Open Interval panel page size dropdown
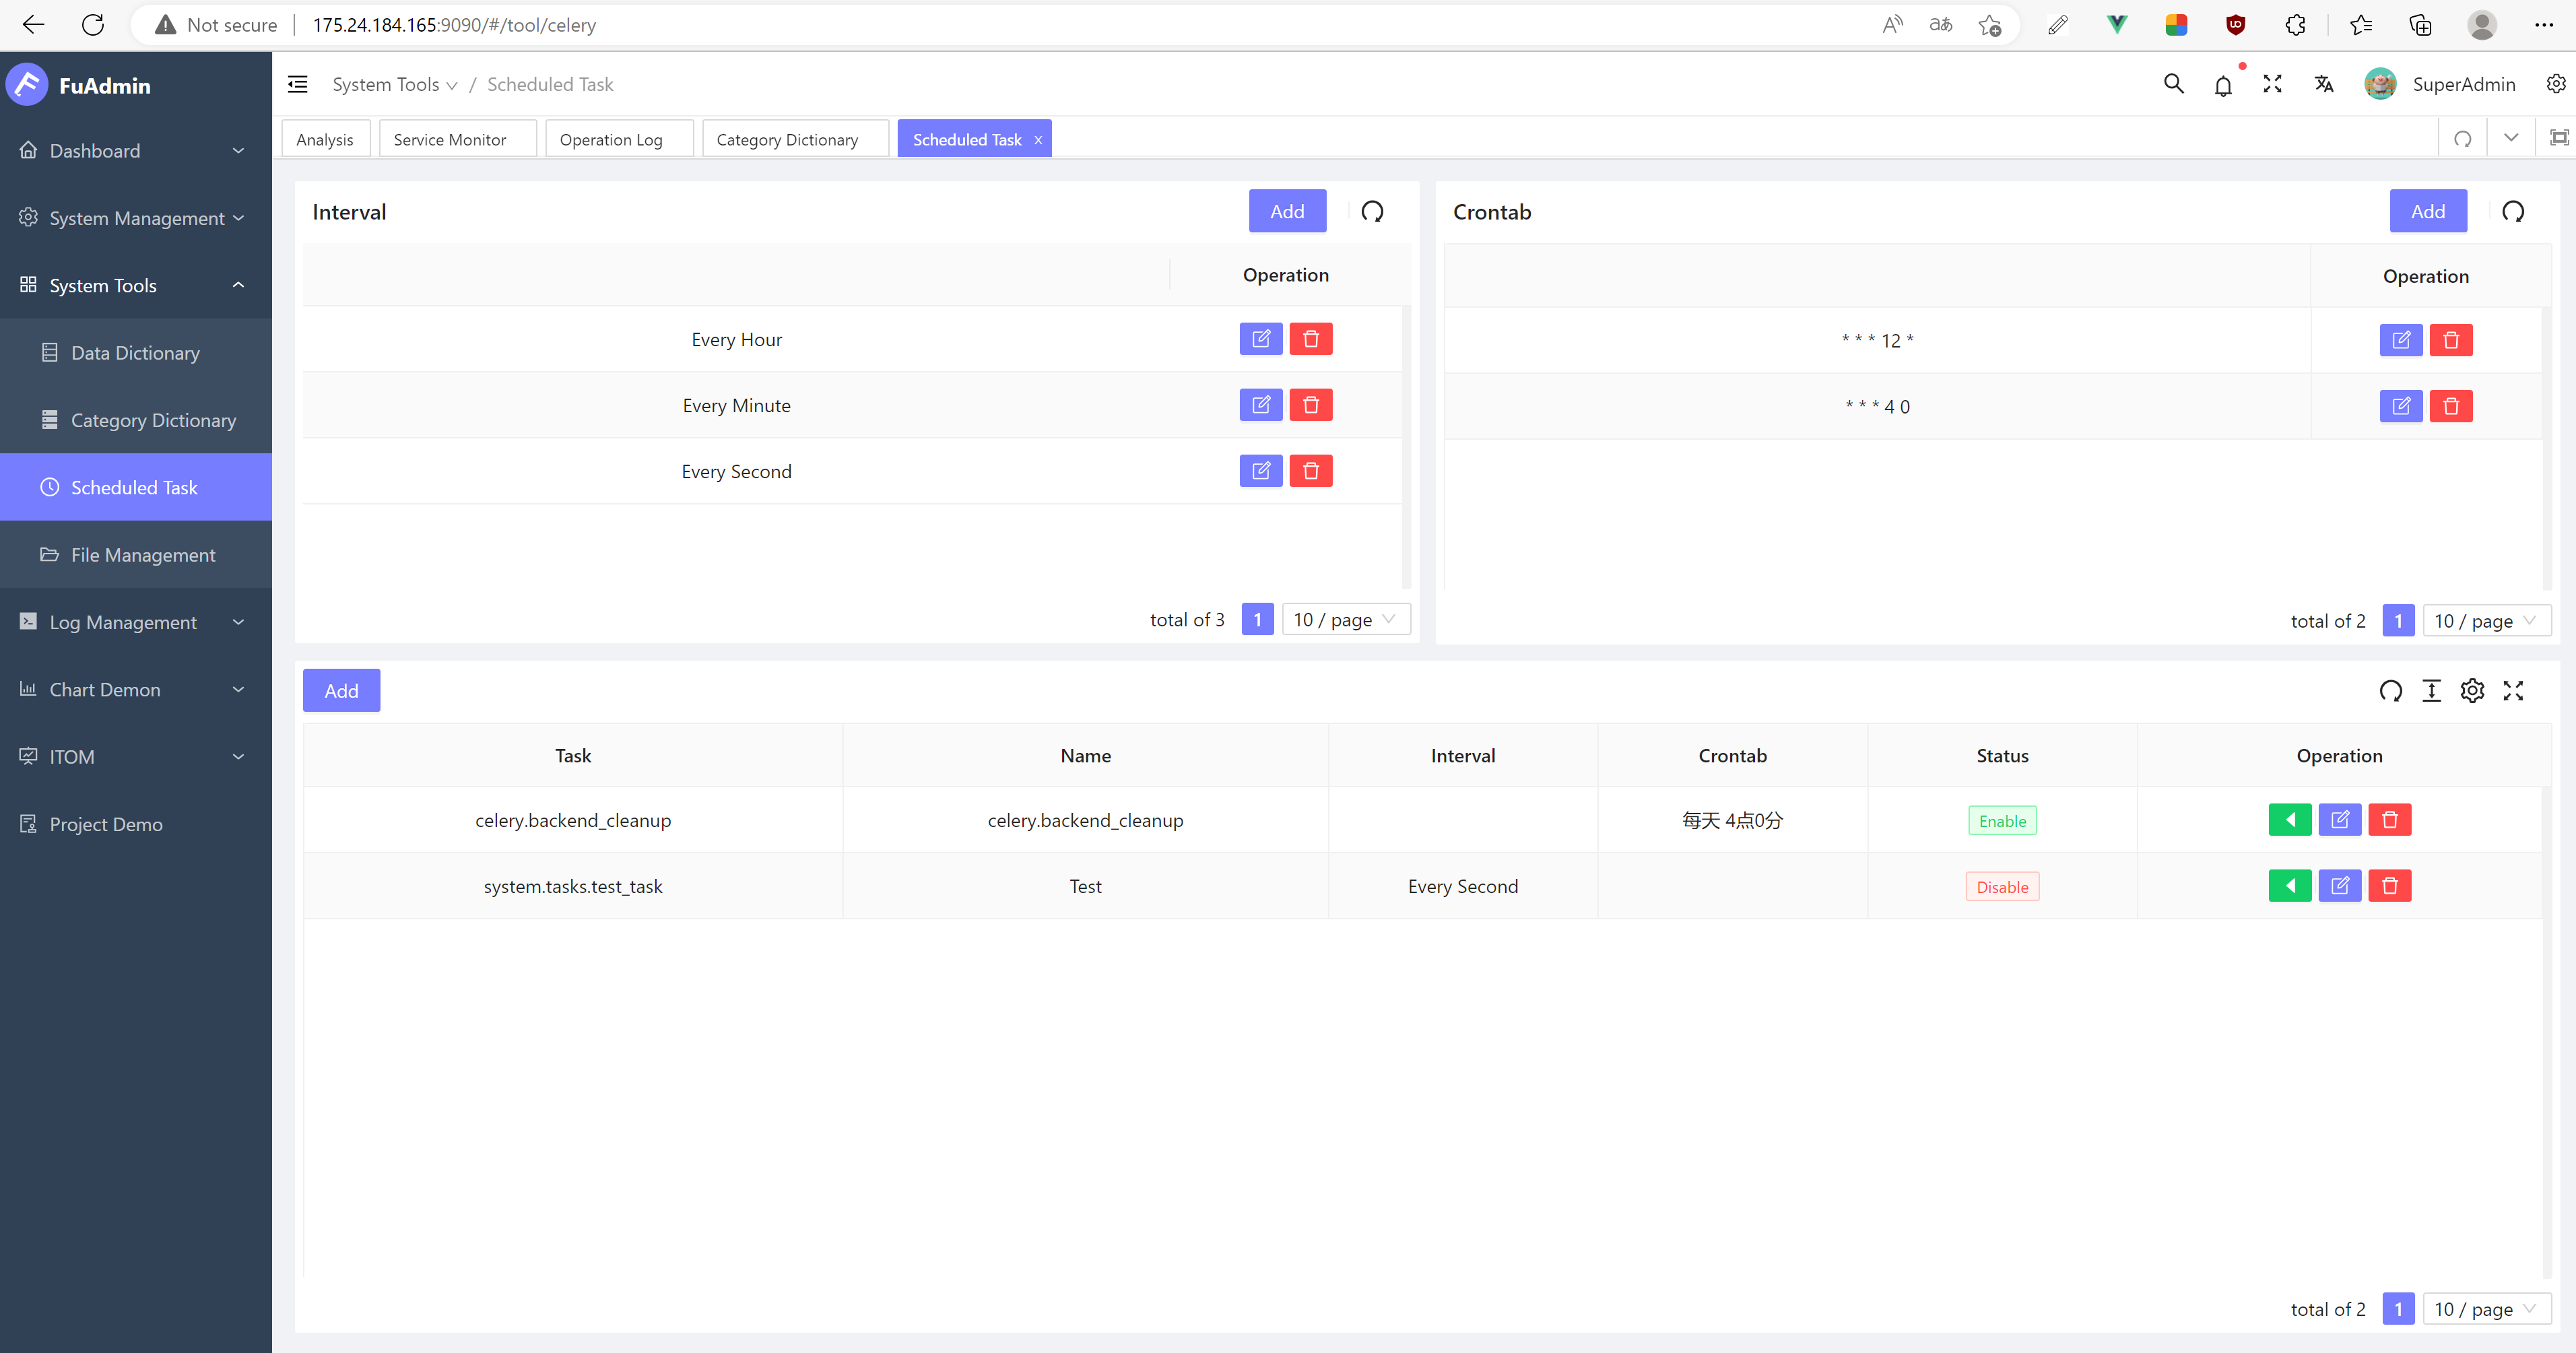 pos(1345,620)
